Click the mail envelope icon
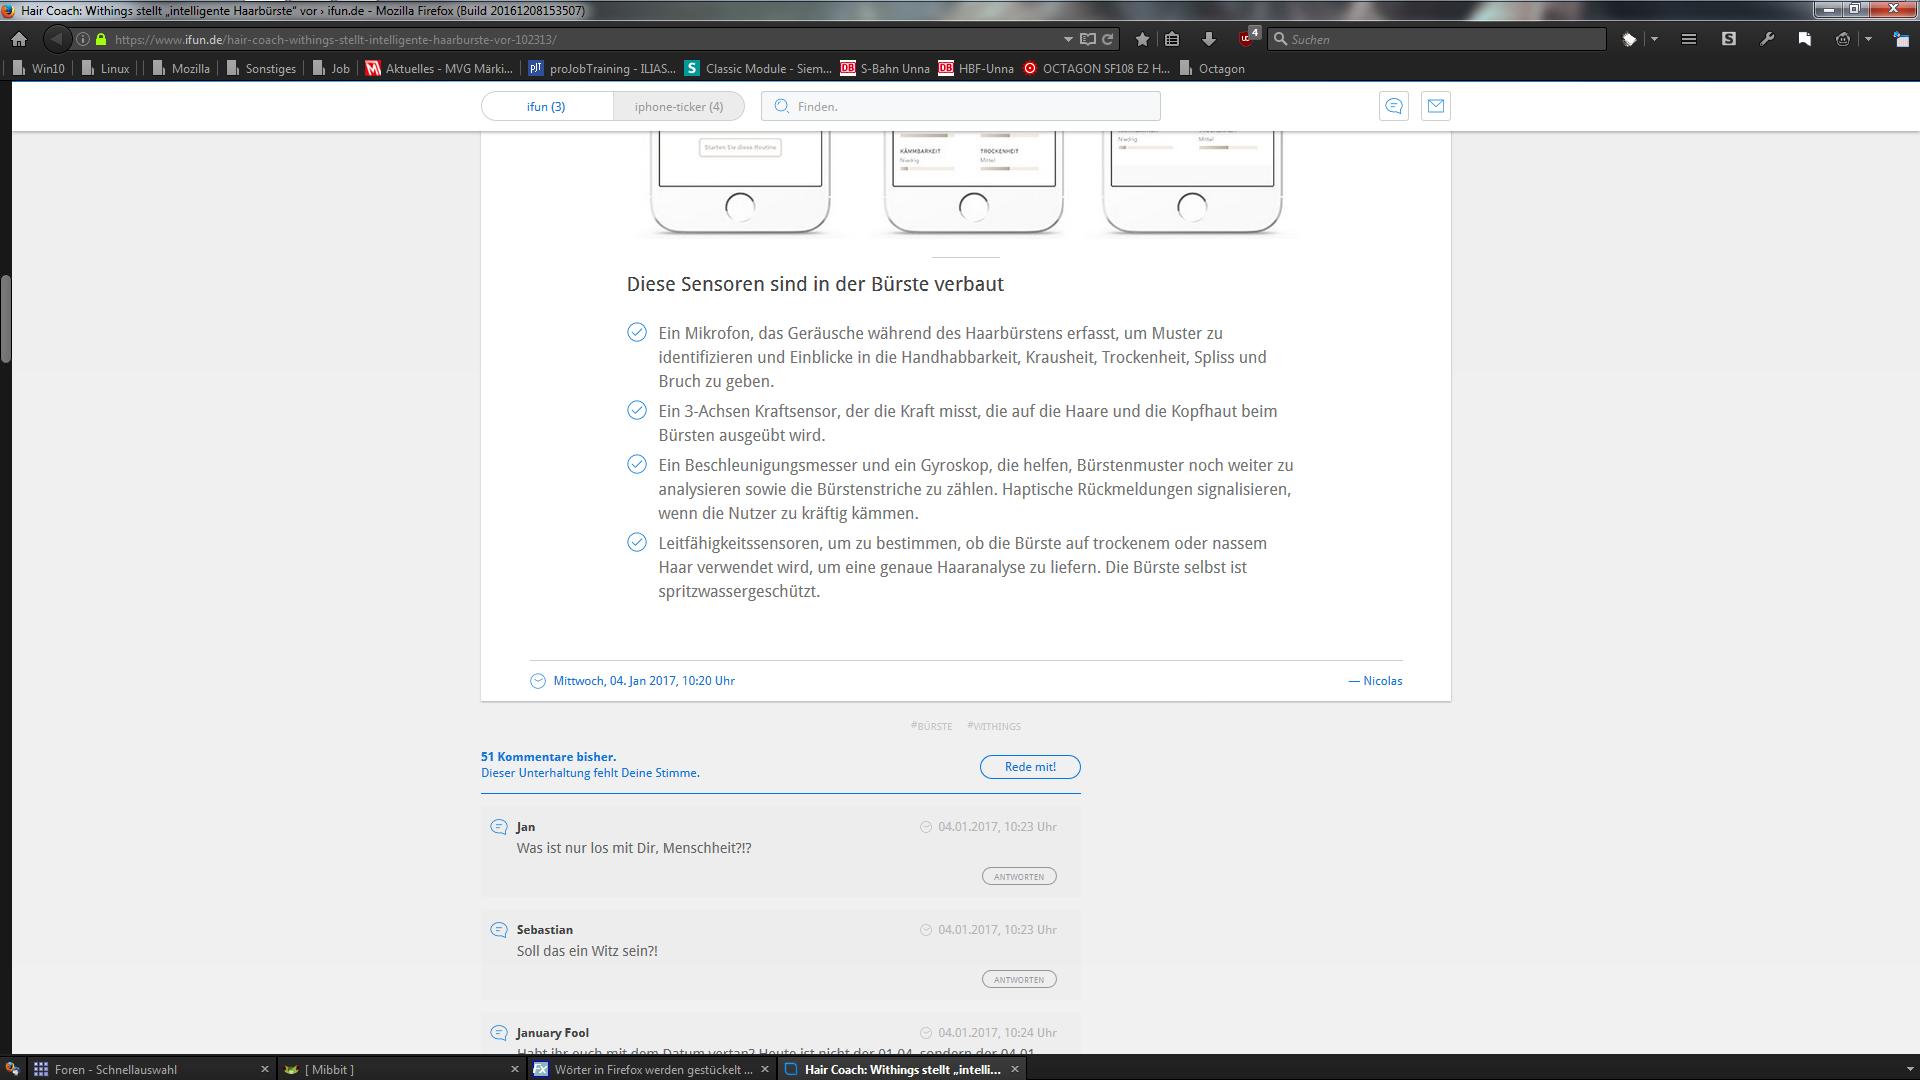This screenshot has width=1920, height=1080. coord(1436,106)
